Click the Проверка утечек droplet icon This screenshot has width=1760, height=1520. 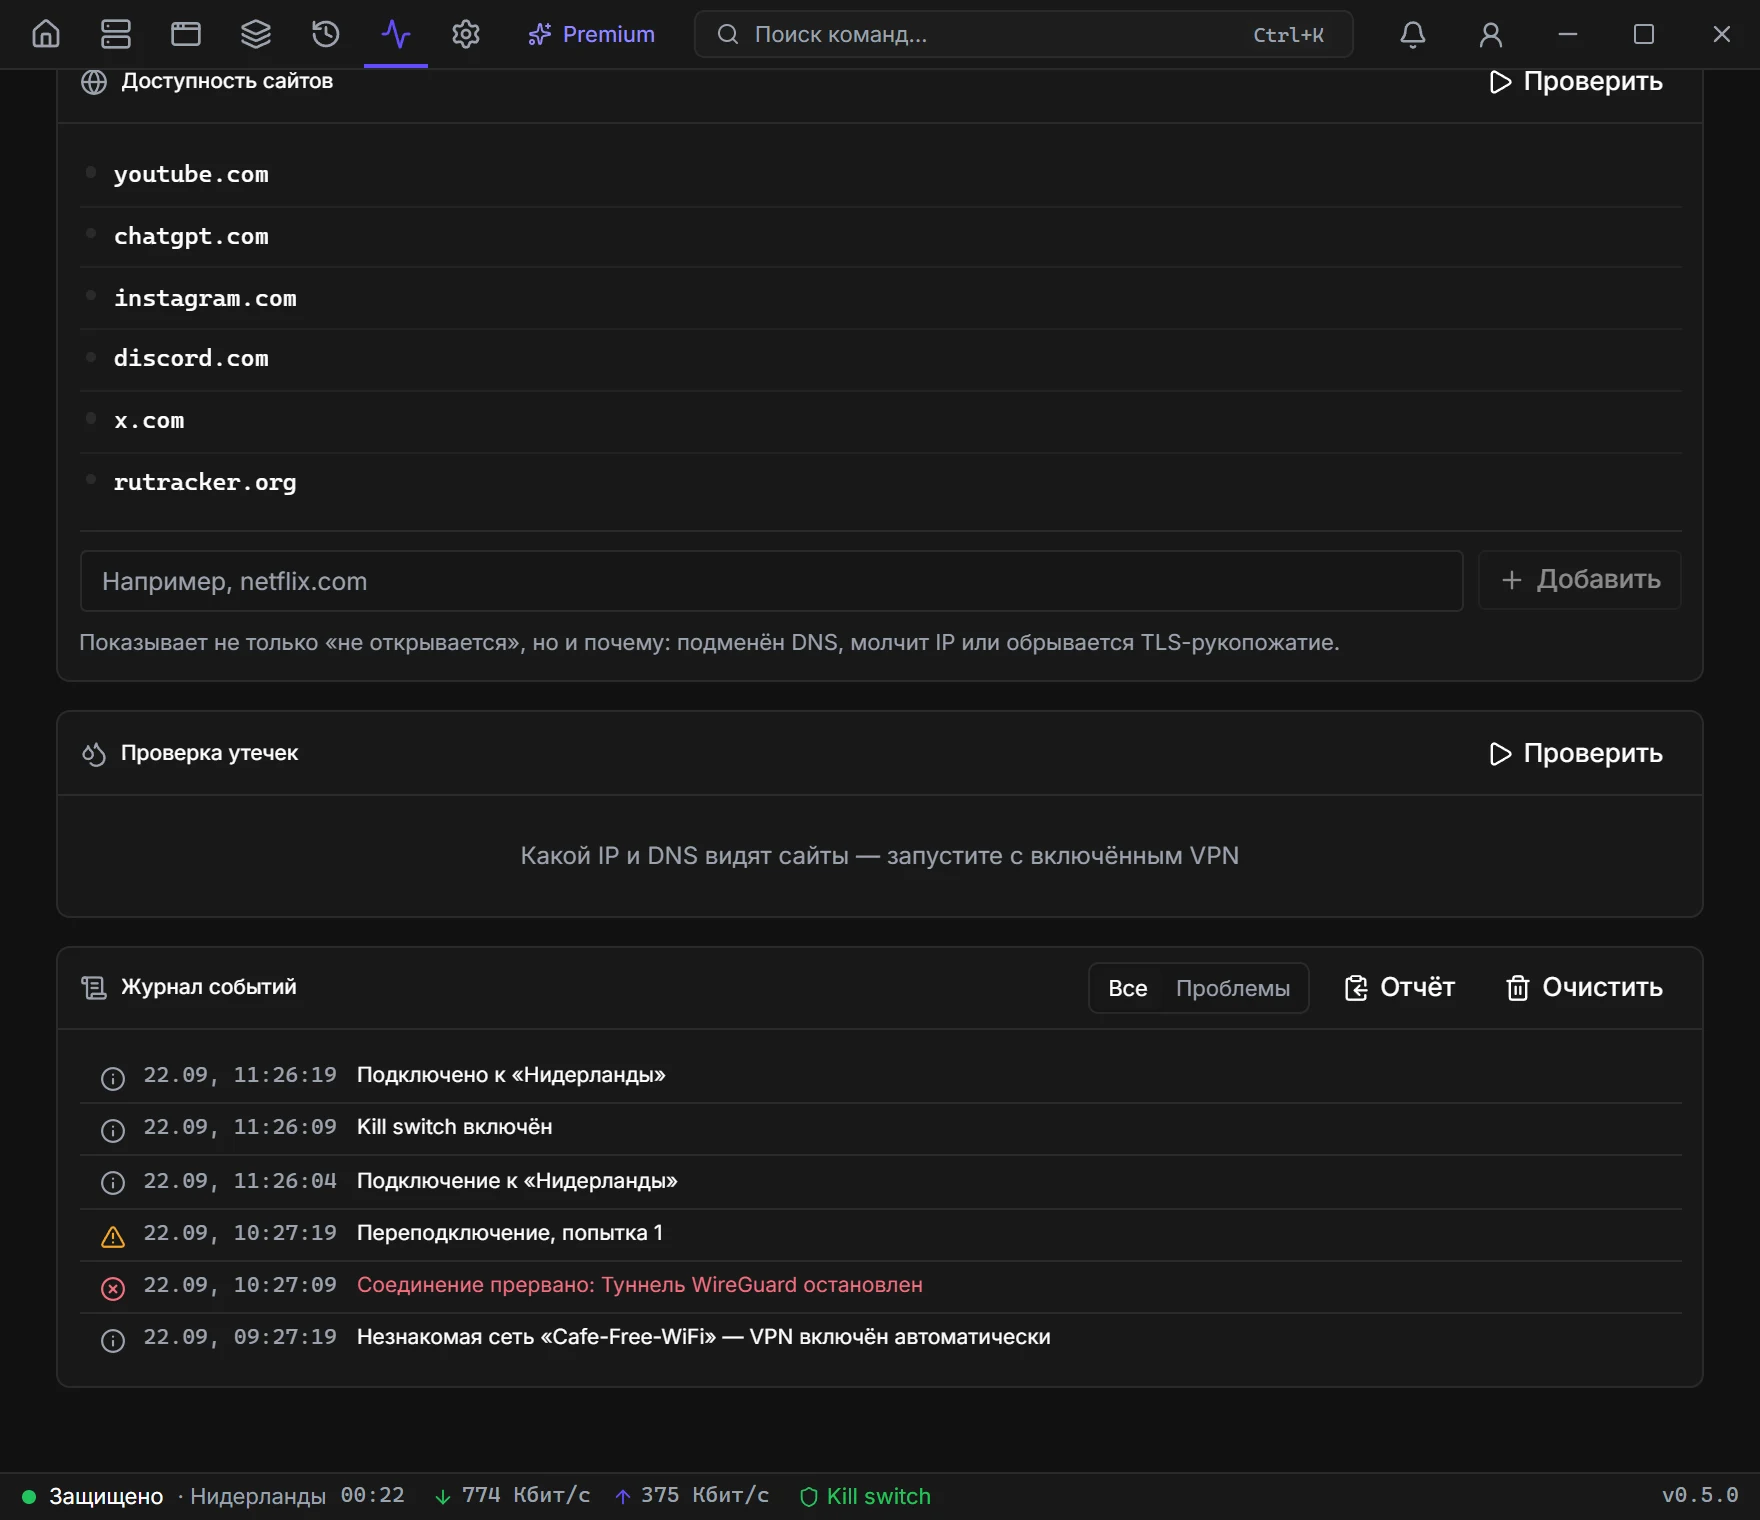tap(94, 754)
